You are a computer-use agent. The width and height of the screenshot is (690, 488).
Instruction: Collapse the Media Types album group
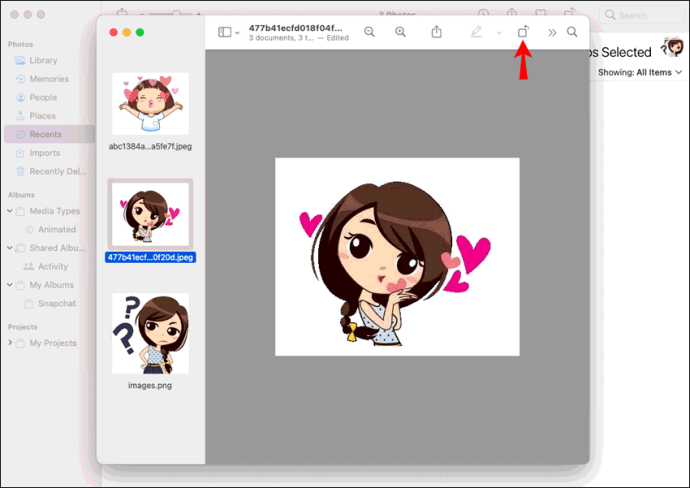10,211
